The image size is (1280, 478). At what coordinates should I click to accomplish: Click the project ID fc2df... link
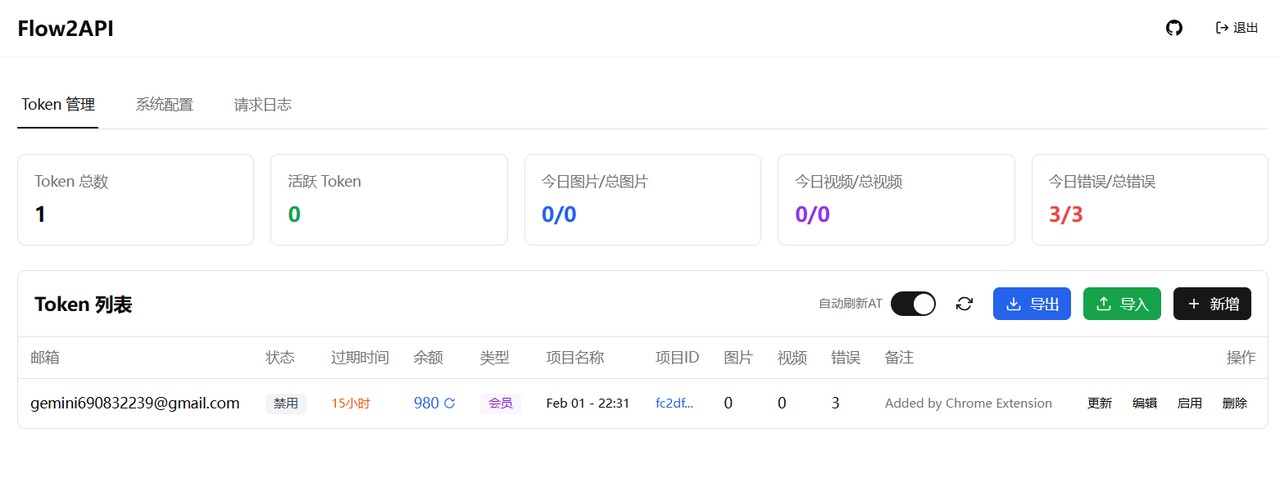[x=676, y=403]
